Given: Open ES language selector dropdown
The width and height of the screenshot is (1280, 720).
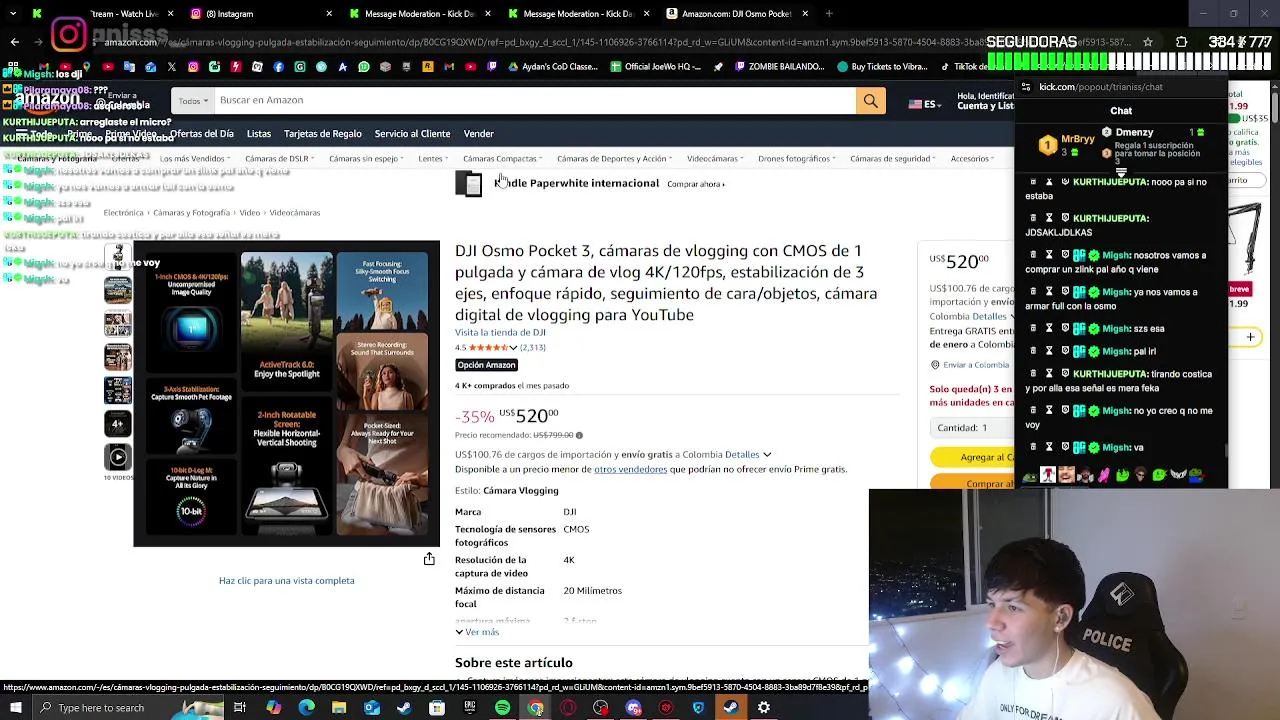Looking at the screenshot, I should coord(924,104).
